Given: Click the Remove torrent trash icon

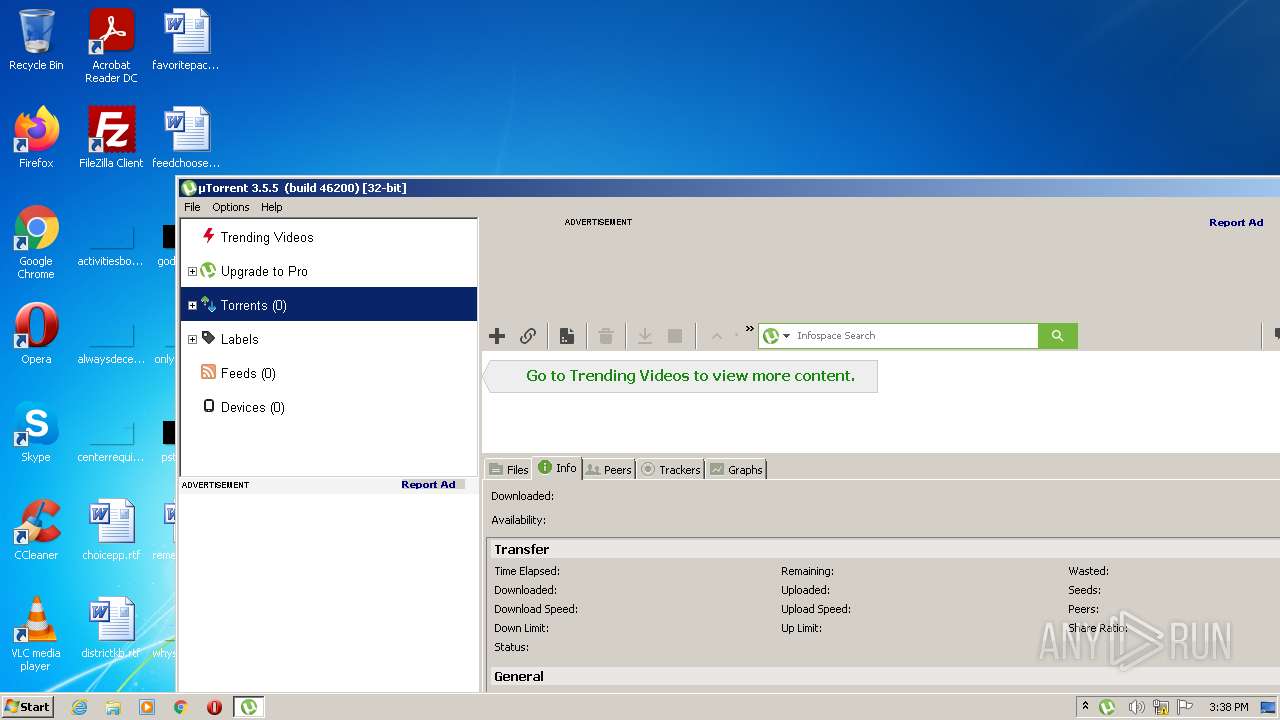Looking at the screenshot, I should pos(605,336).
